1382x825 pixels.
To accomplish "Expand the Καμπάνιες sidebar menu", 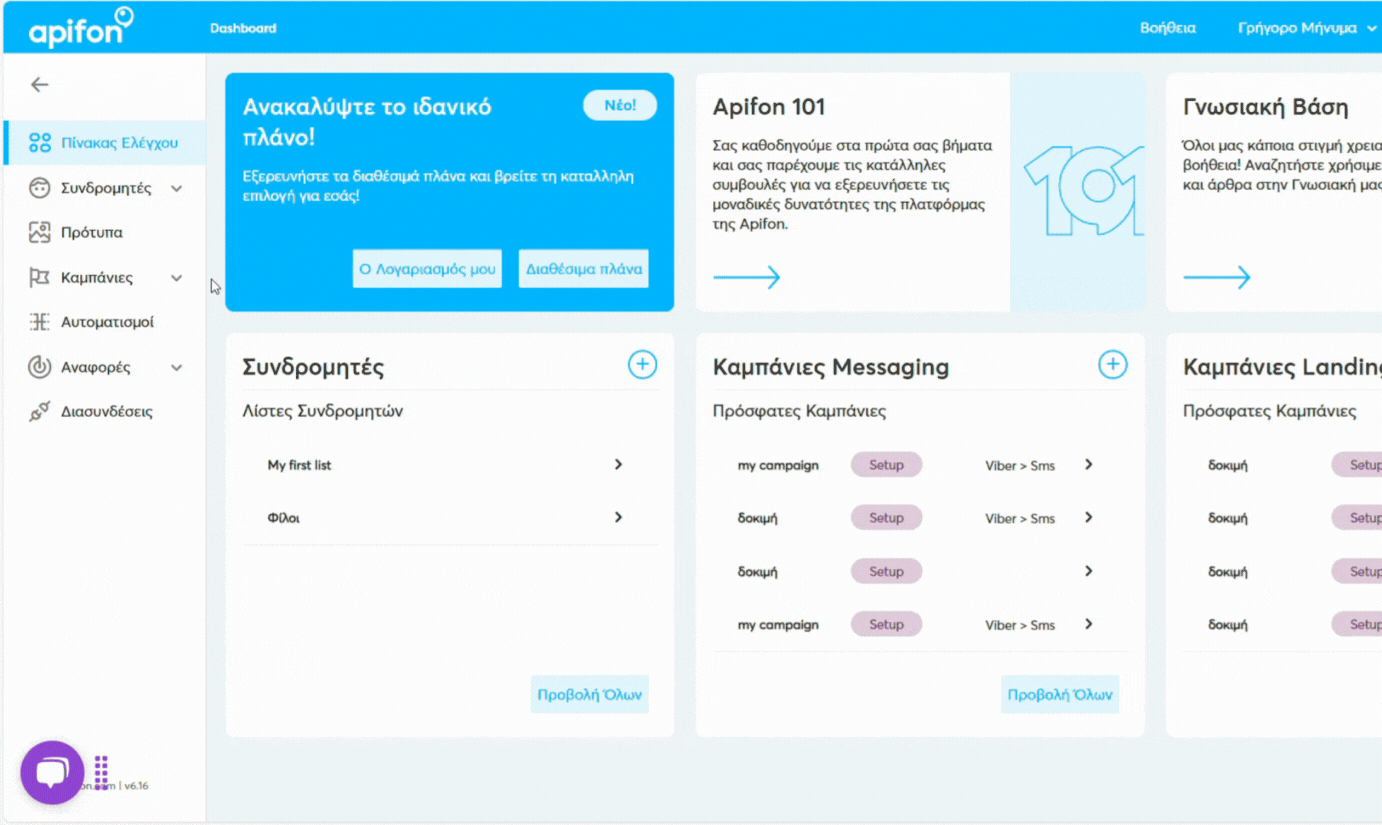I will tap(176, 277).
